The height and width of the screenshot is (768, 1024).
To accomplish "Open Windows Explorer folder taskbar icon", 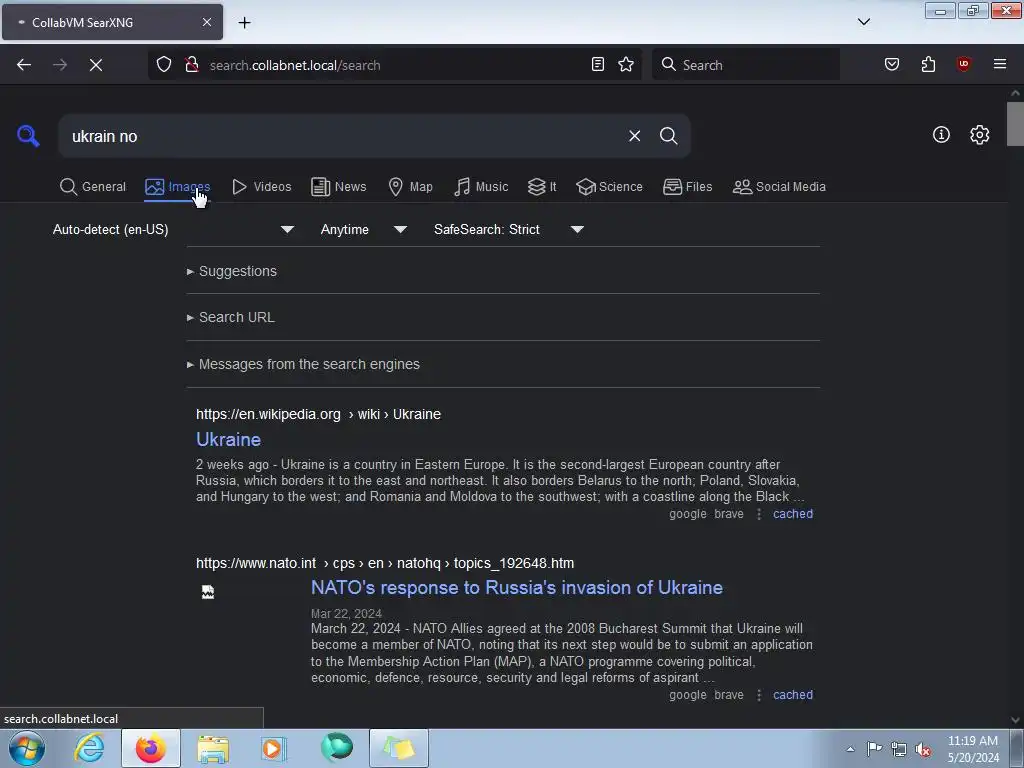I will pyautogui.click(x=213, y=748).
